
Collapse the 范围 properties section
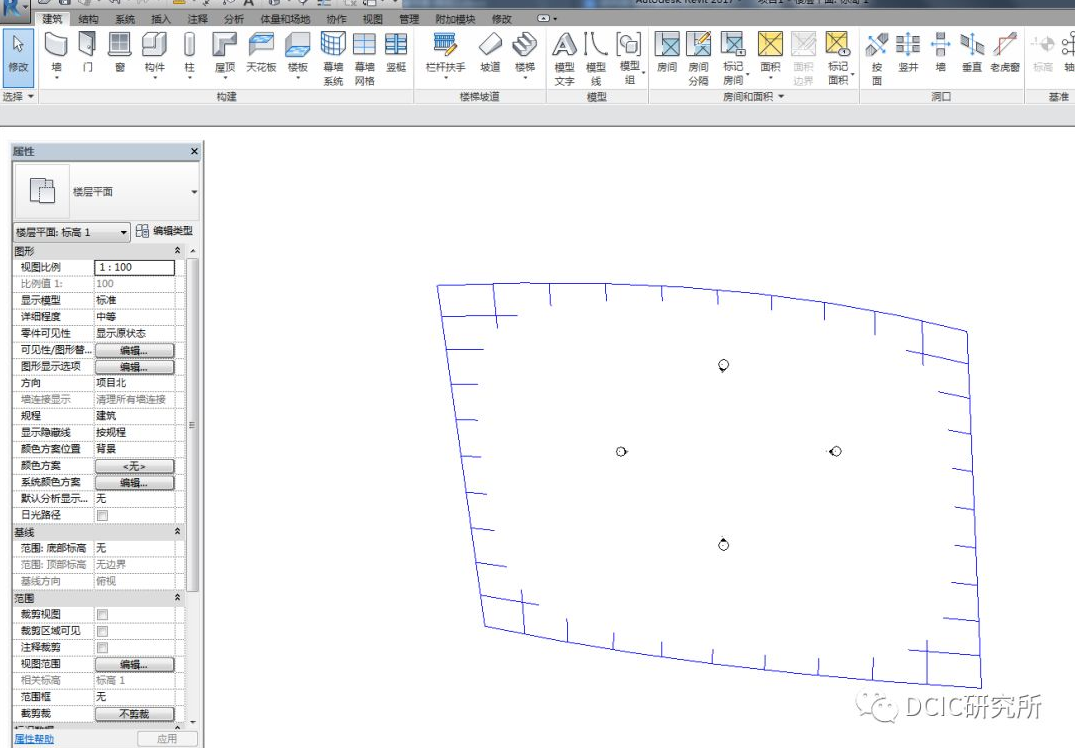click(178, 598)
